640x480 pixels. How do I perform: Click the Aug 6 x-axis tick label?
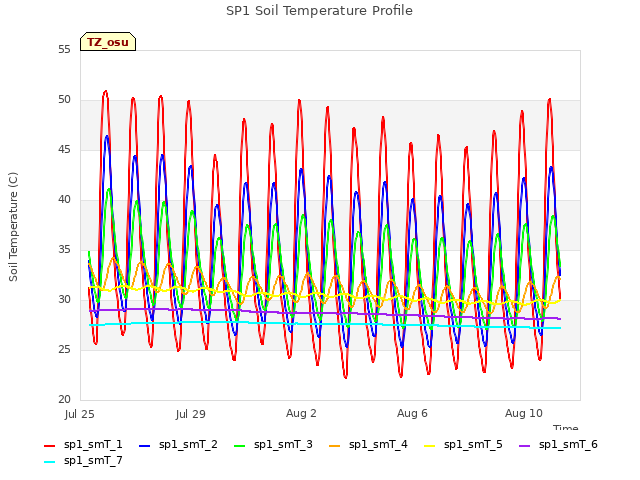pos(412,413)
